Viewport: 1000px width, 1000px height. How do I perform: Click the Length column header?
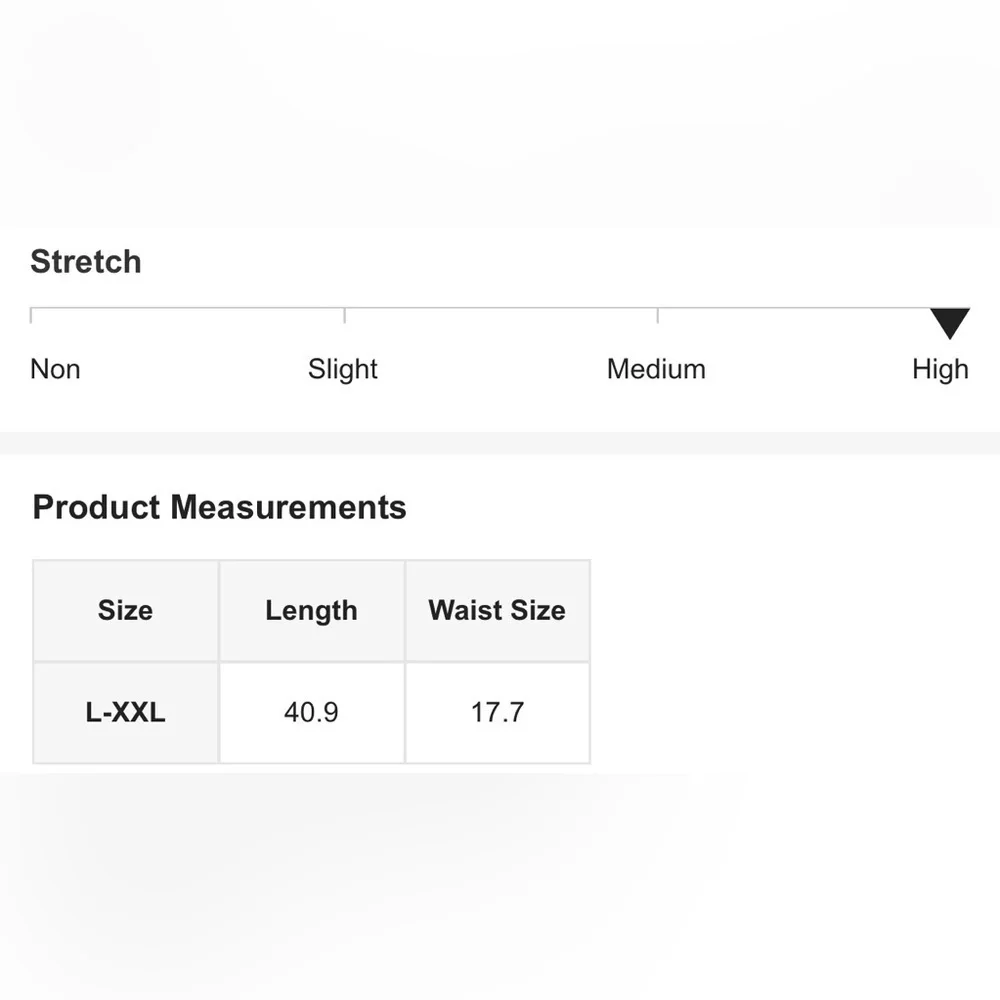tap(311, 610)
